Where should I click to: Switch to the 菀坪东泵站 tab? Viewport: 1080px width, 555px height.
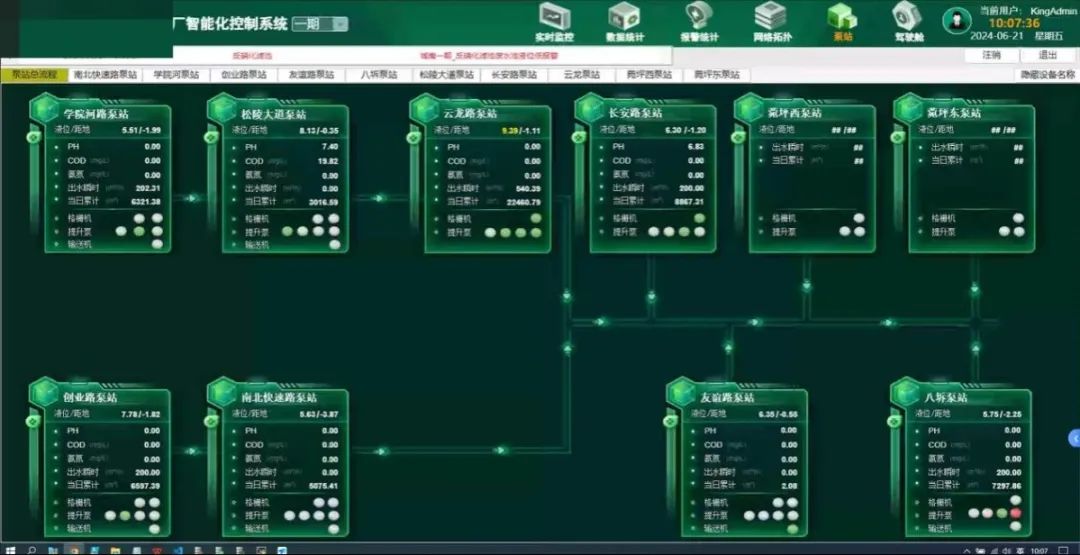coord(717,75)
